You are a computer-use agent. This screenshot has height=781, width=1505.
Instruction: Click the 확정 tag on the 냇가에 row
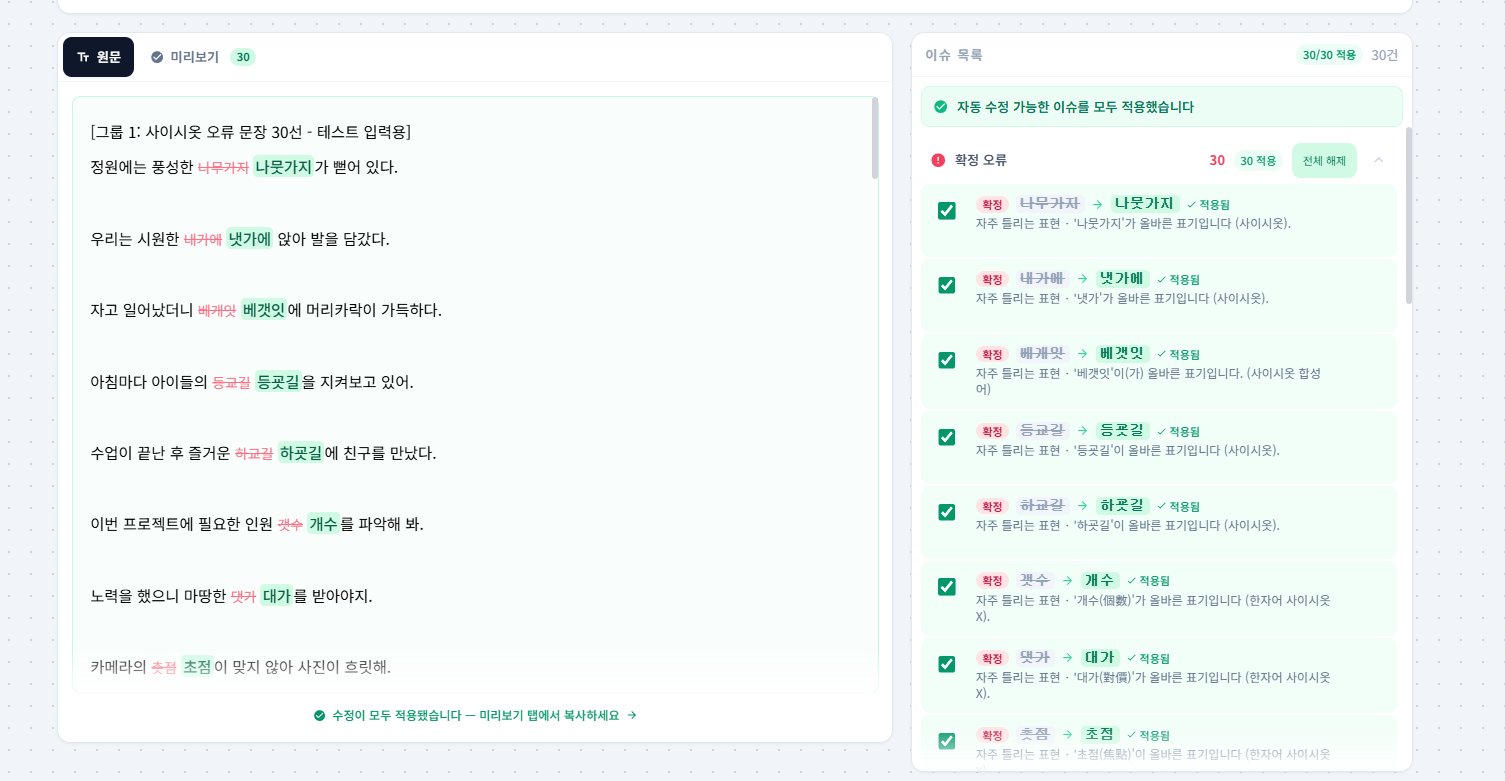click(991, 279)
